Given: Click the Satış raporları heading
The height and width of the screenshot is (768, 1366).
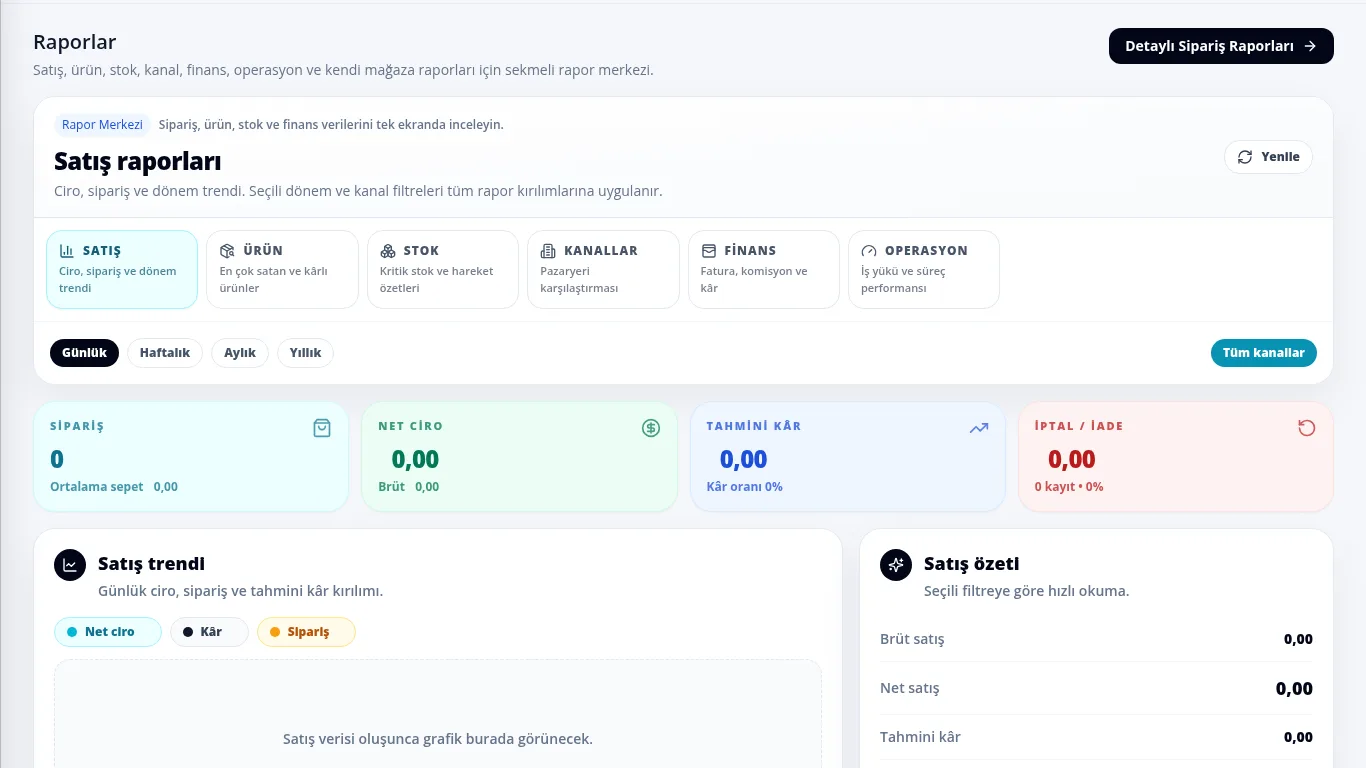Looking at the screenshot, I should 138,161.
